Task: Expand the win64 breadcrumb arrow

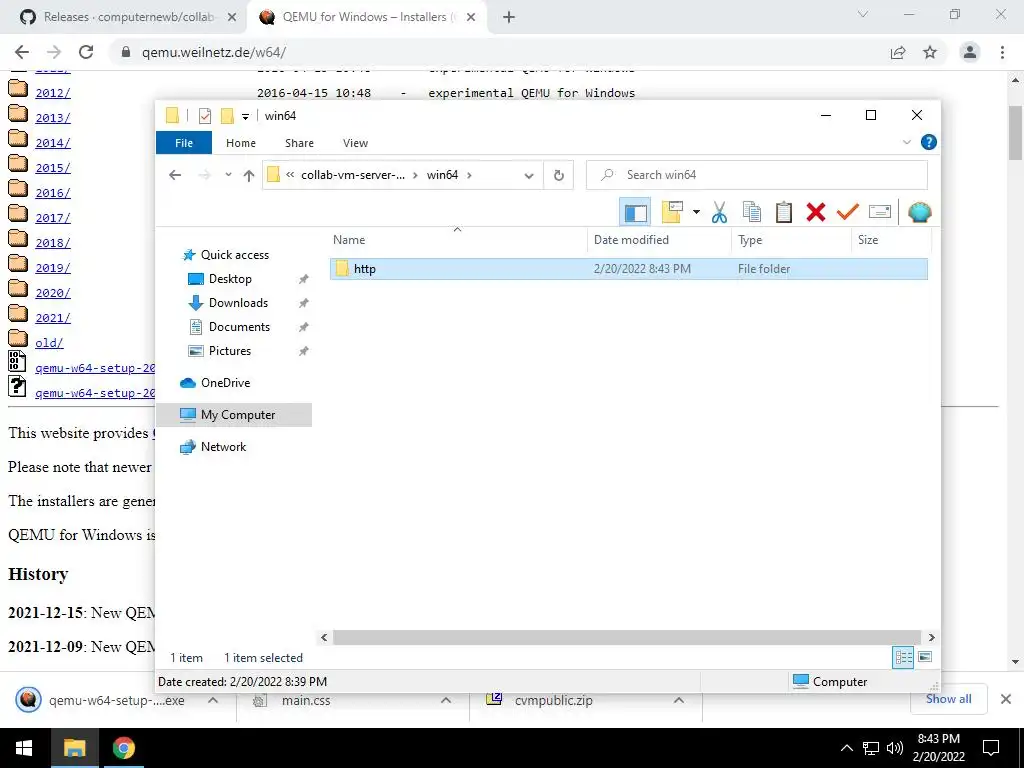Action: pos(469,175)
